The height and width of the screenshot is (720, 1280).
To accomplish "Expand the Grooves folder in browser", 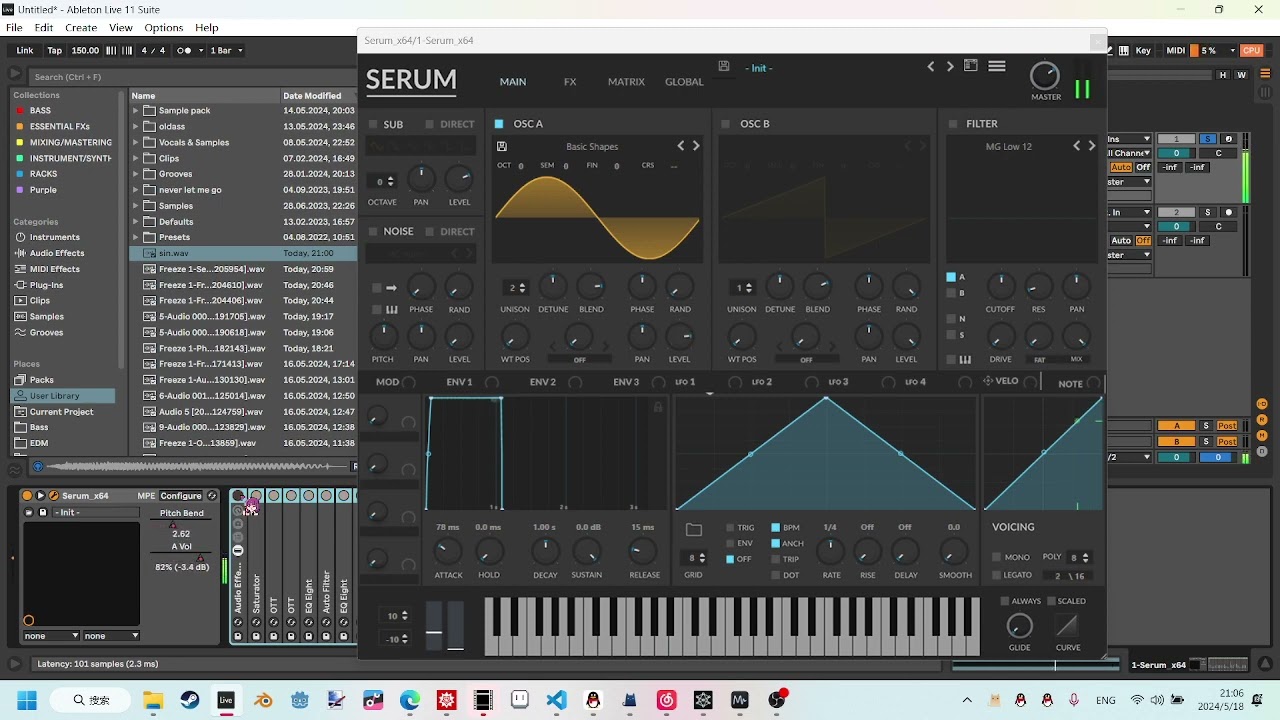I will (136, 174).
